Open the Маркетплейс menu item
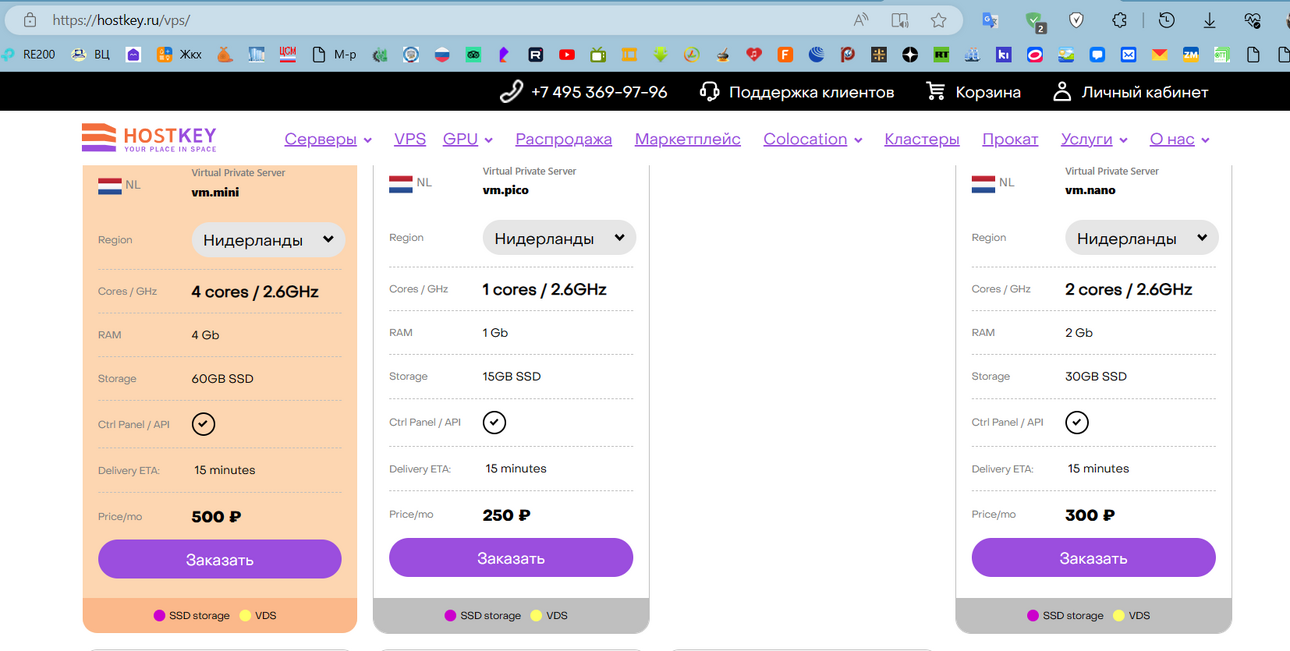 pos(688,139)
